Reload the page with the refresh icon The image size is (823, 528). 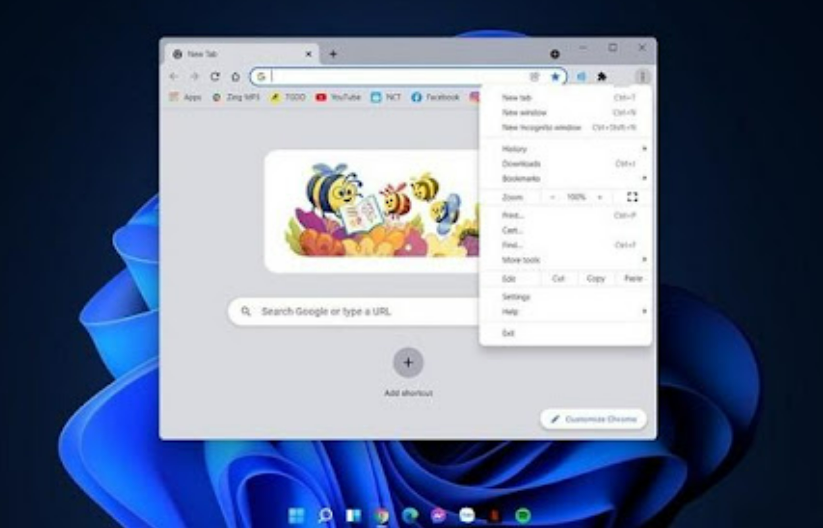click(x=215, y=77)
